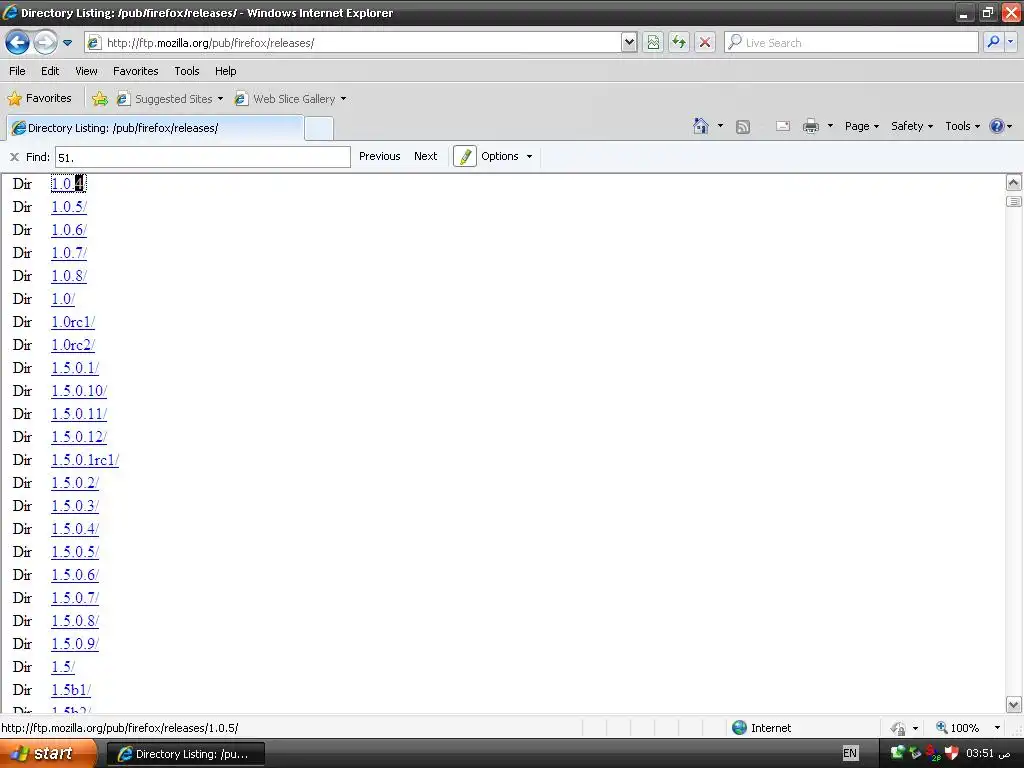Click the Home icon
The height and width of the screenshot is (768, 1024).
pos(701,126)
